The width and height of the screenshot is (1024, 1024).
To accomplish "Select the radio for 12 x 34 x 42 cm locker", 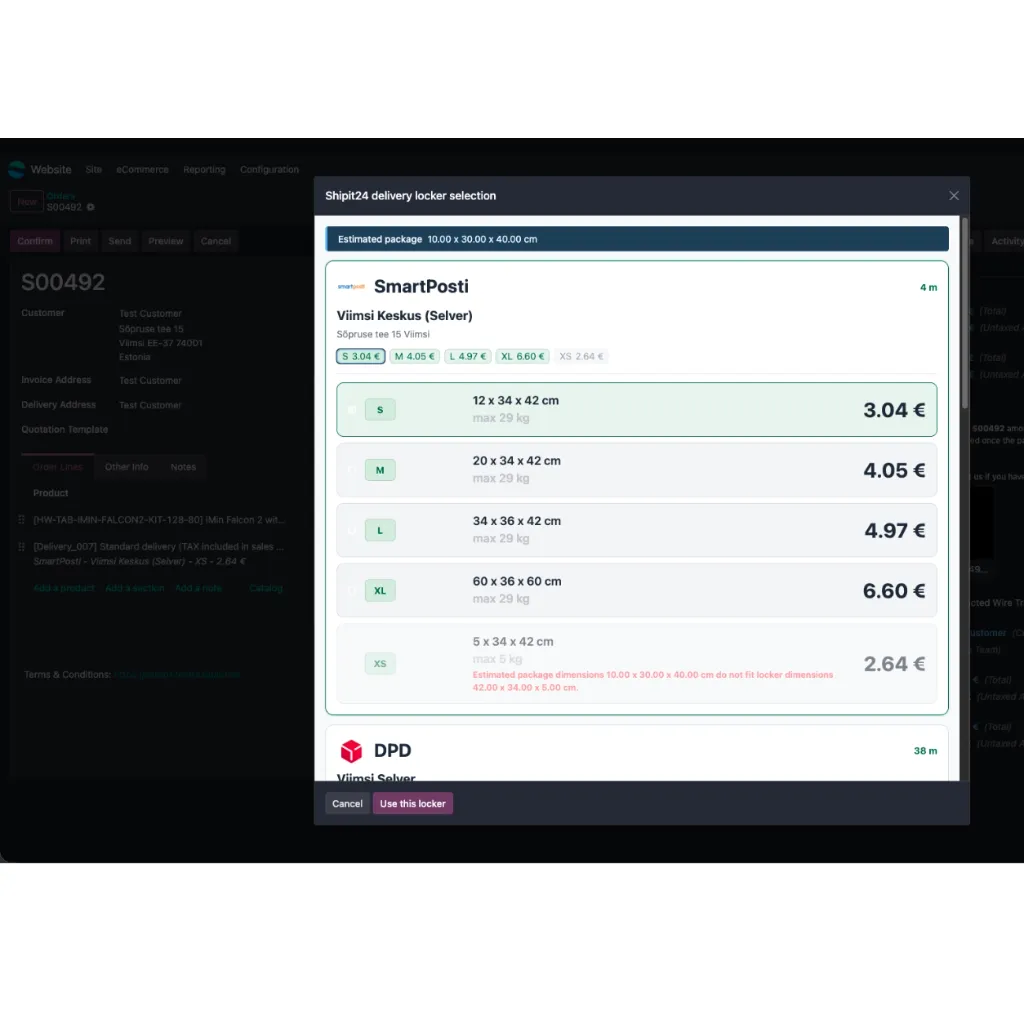I will pos(352,410).
